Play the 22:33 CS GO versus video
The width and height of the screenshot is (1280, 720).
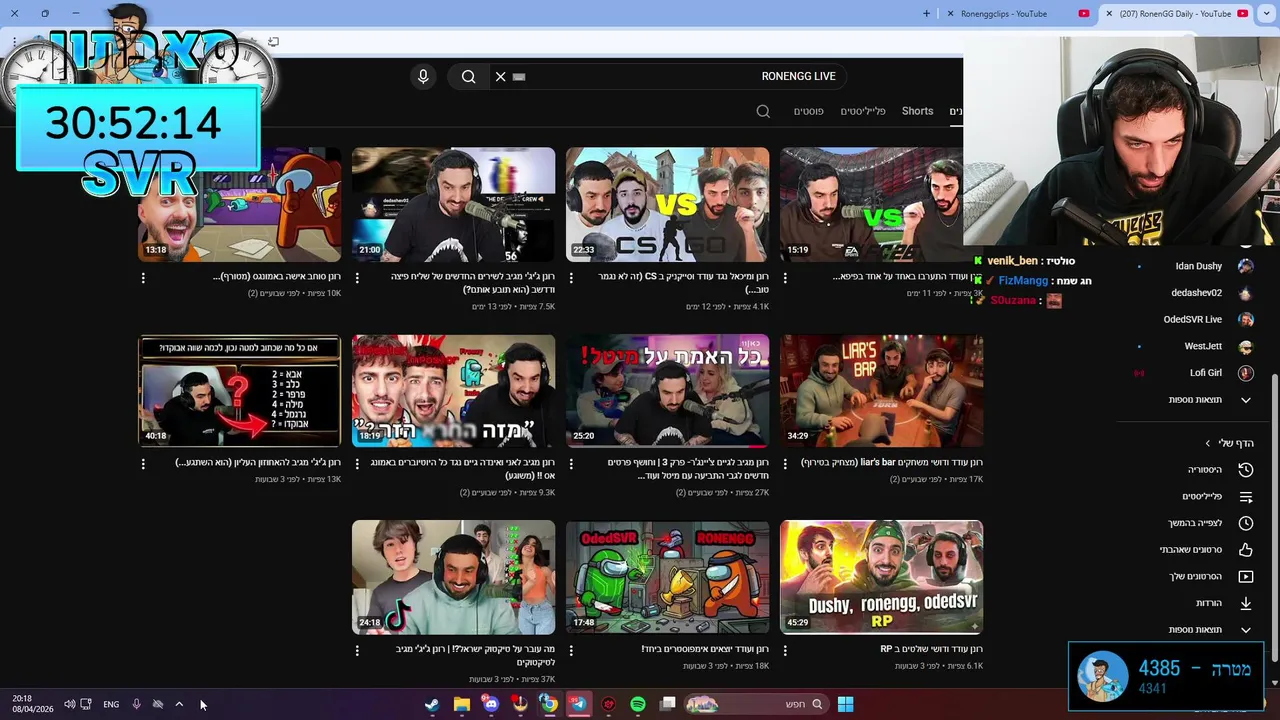[667, 205]
